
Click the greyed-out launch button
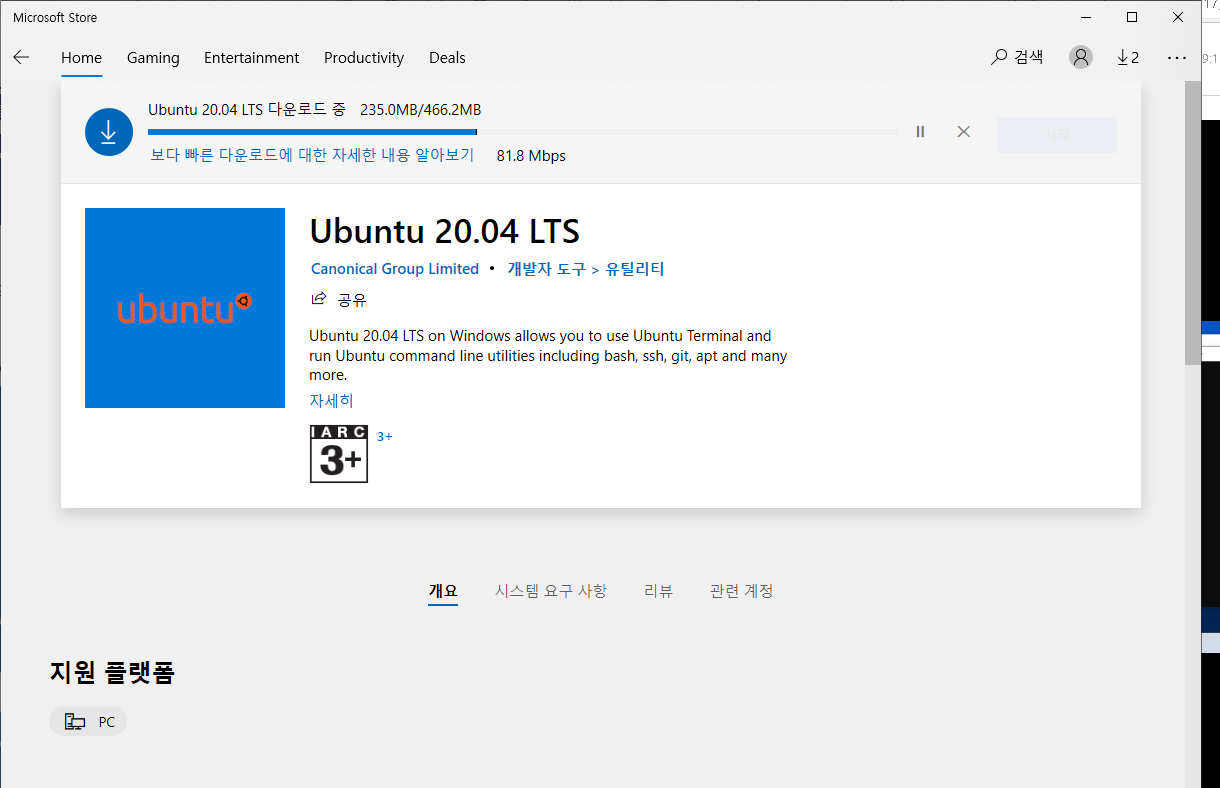pyautogui.click(x=1057, y=135)
